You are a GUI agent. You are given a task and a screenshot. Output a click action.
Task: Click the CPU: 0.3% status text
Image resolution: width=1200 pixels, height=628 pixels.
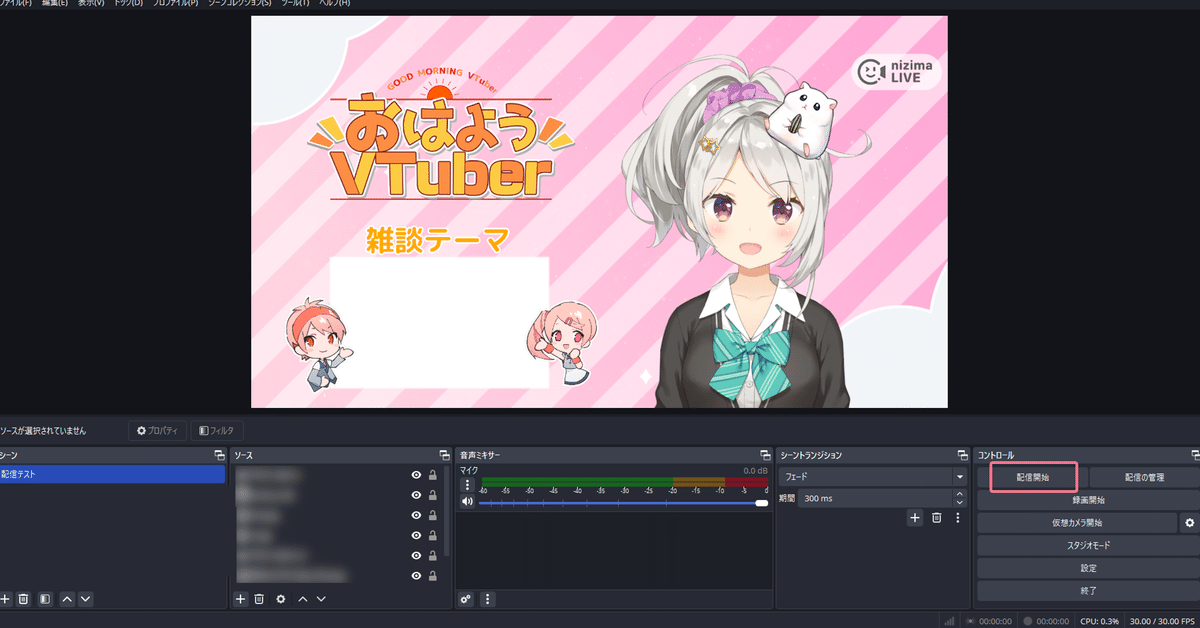tap(1099, 620)
